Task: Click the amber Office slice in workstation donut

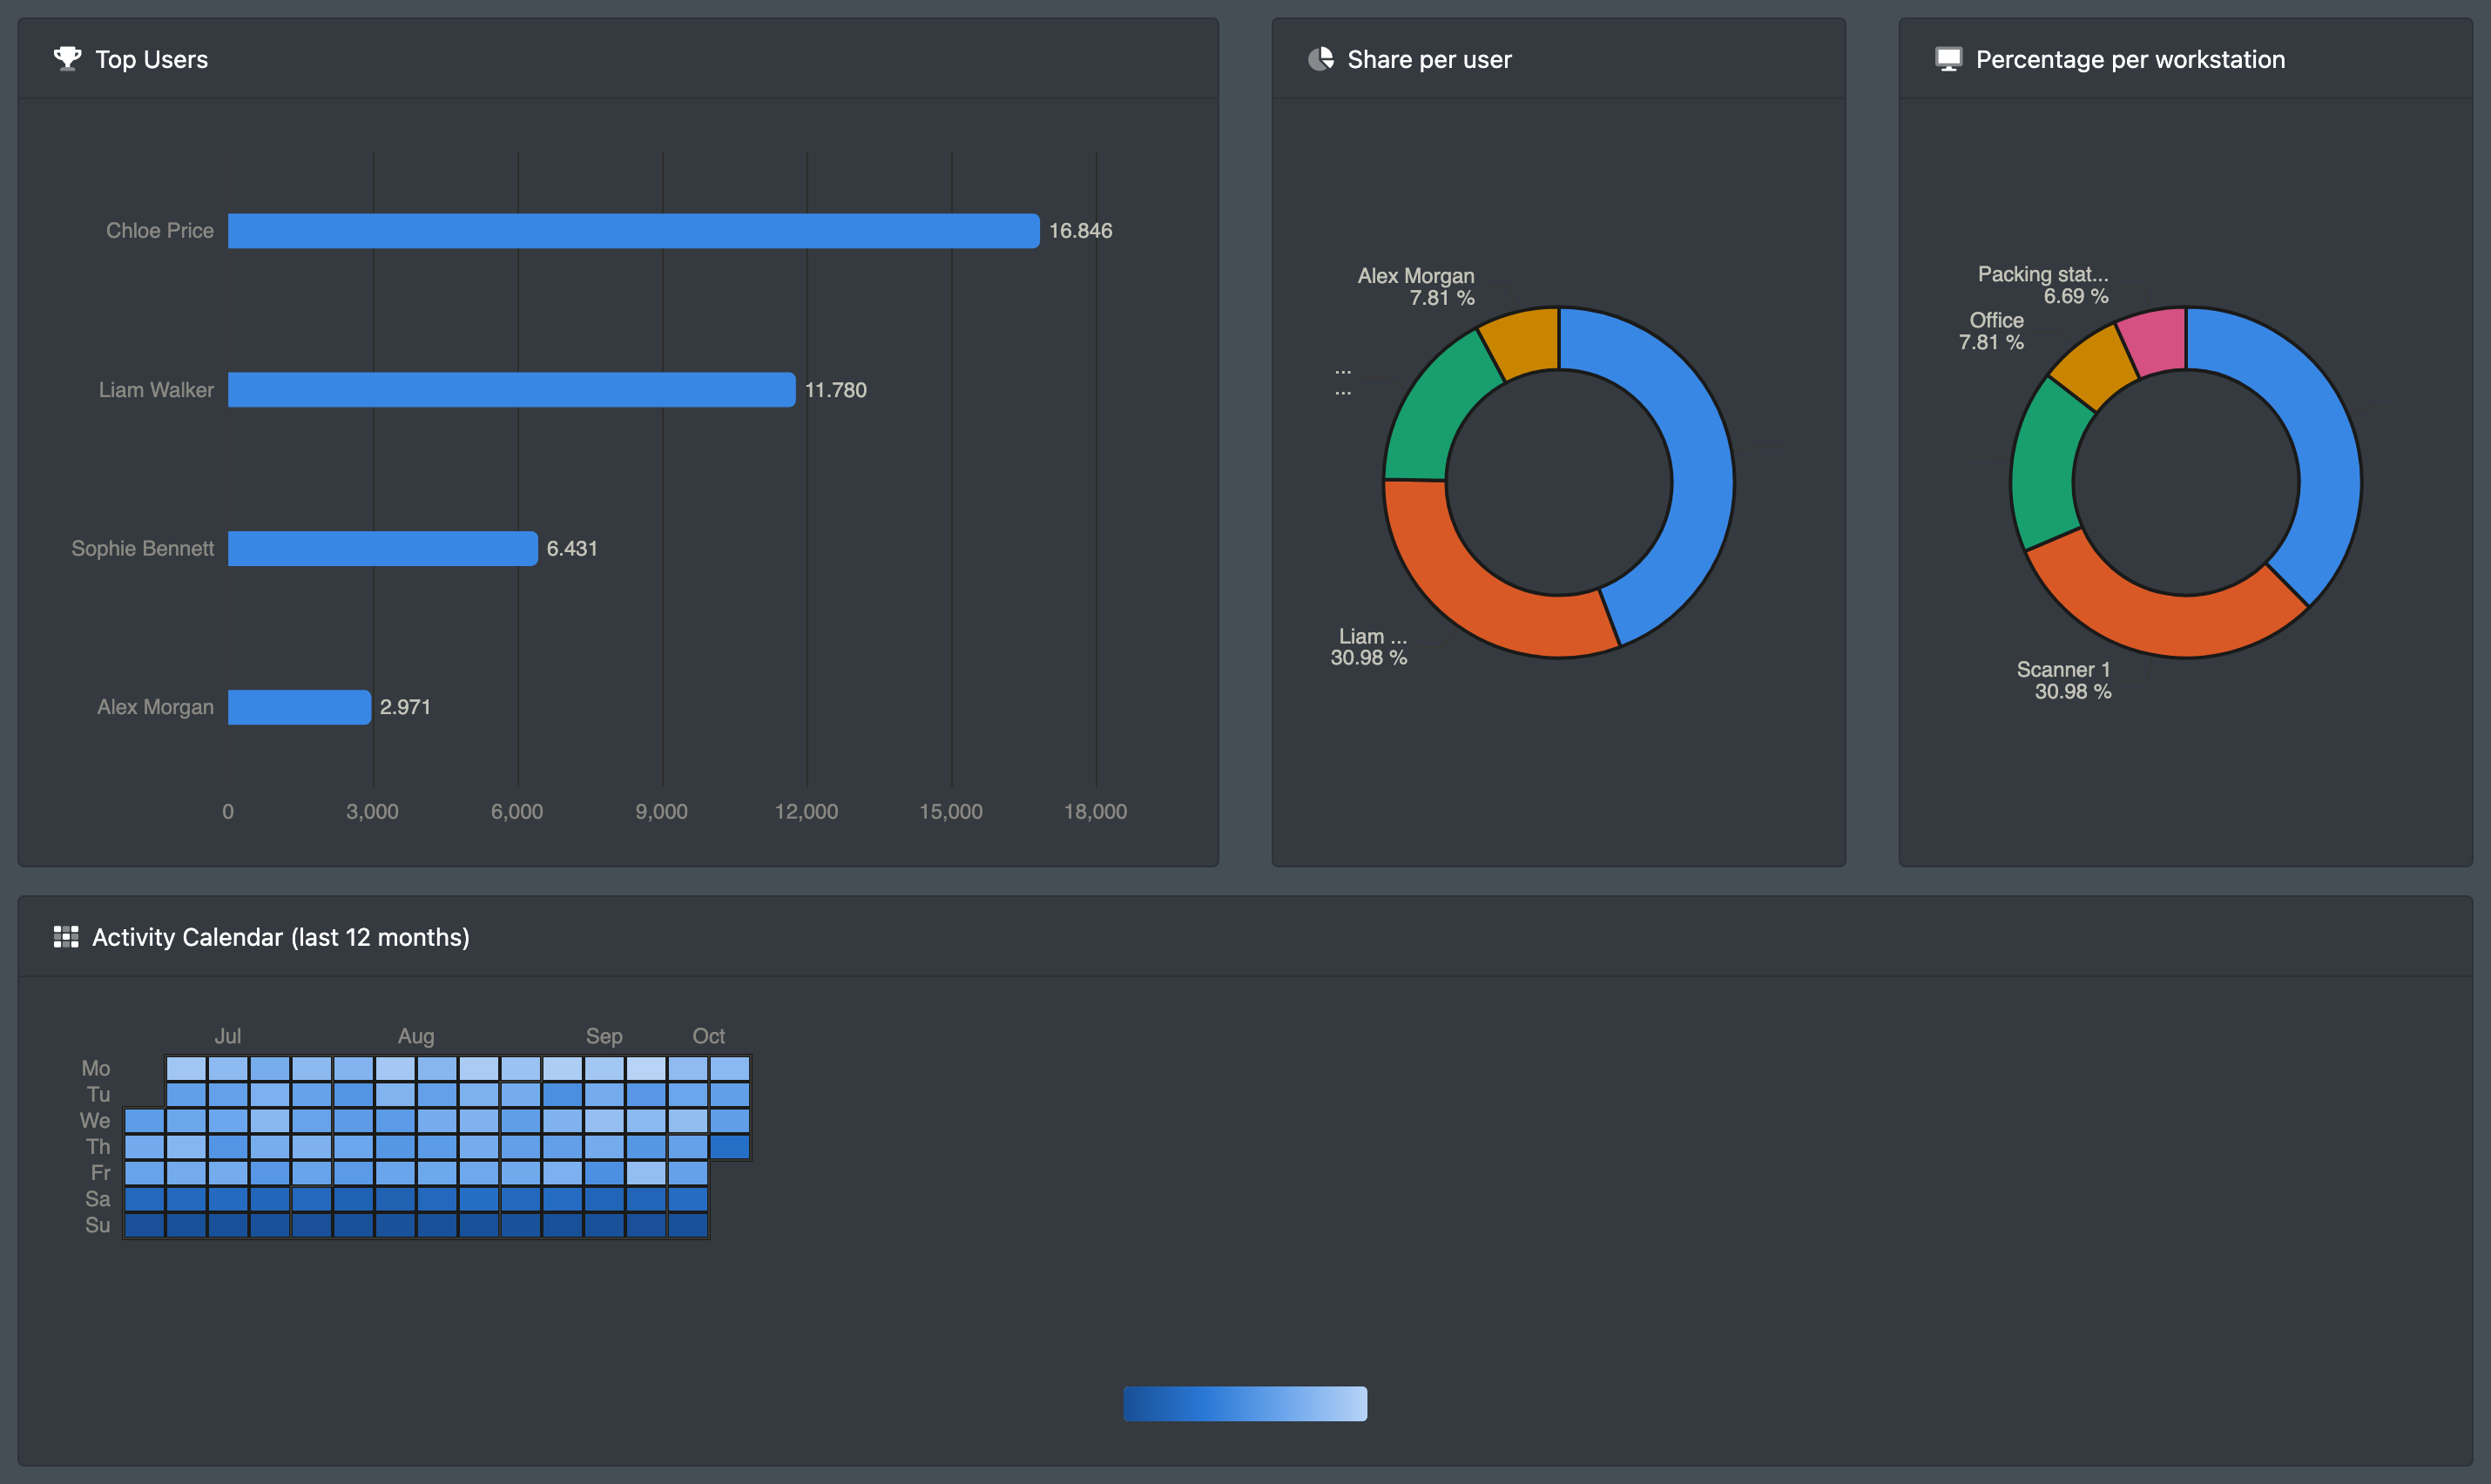Action: pyautogui.click(x=2092, y=365)
